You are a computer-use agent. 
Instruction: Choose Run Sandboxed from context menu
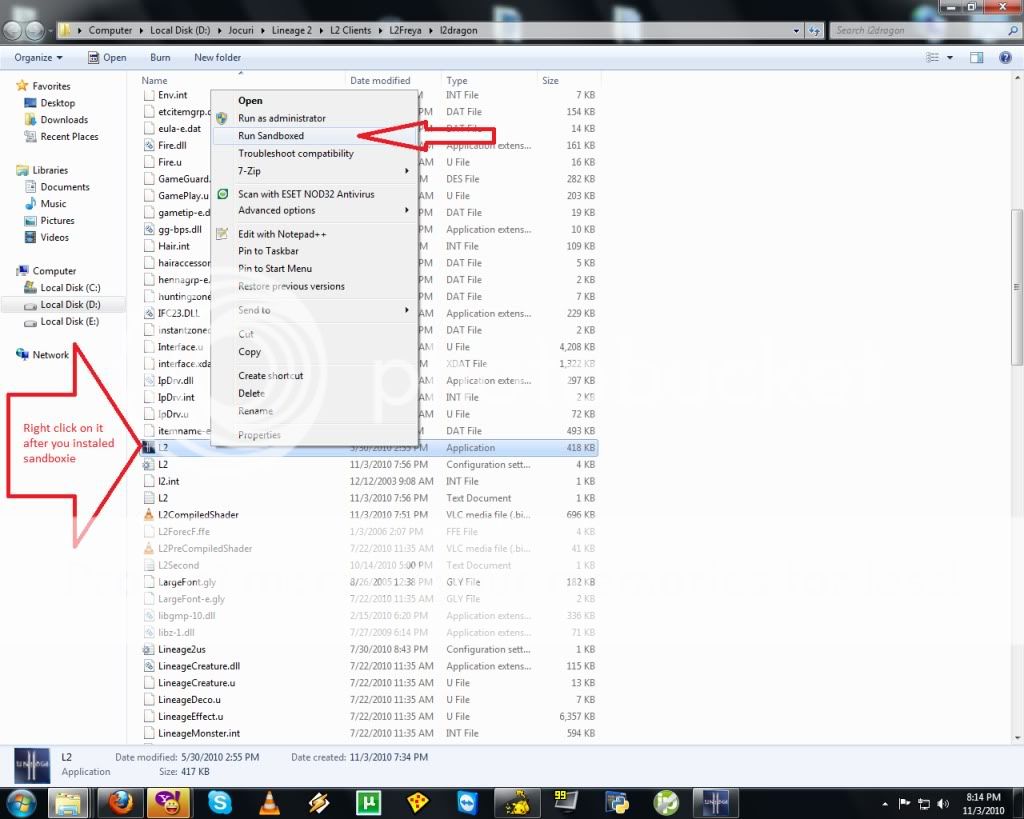coord(271,136)
